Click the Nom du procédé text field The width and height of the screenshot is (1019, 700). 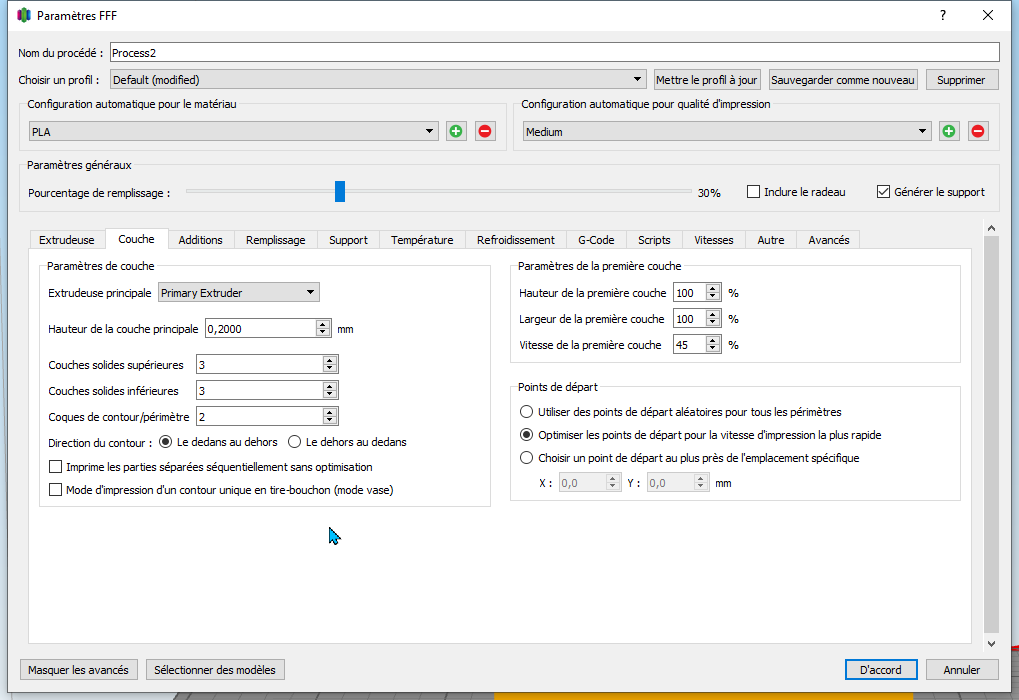pyautogui.click(x=554, y=53)
